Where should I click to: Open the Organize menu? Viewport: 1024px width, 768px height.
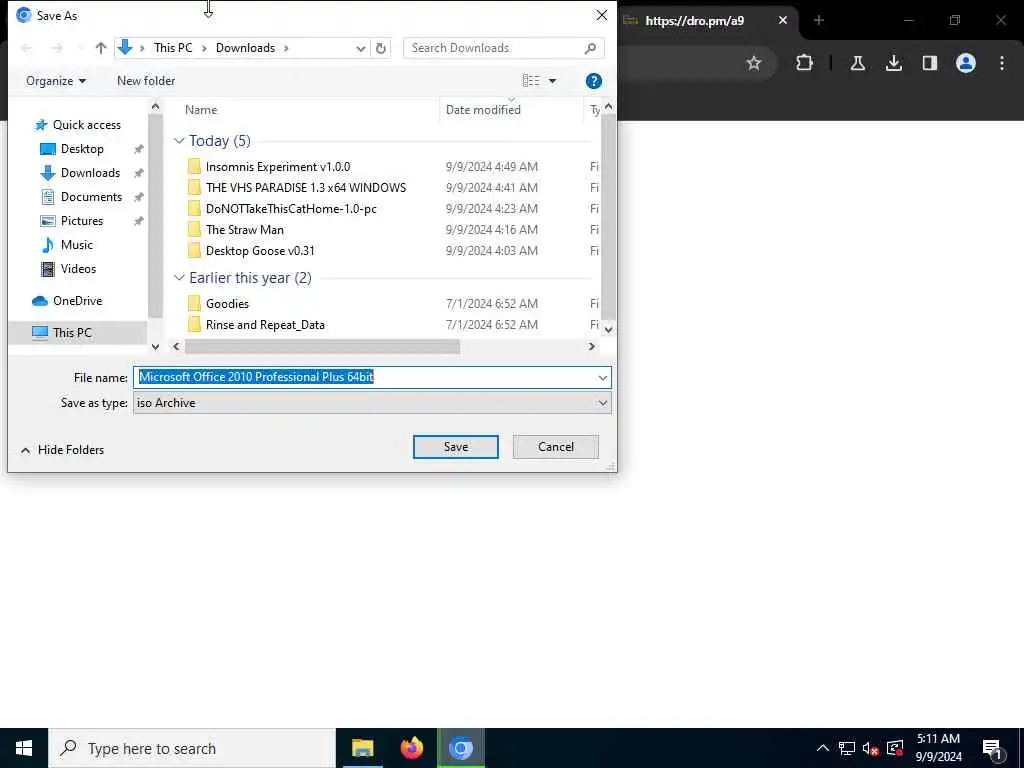(x=56, y=81)
